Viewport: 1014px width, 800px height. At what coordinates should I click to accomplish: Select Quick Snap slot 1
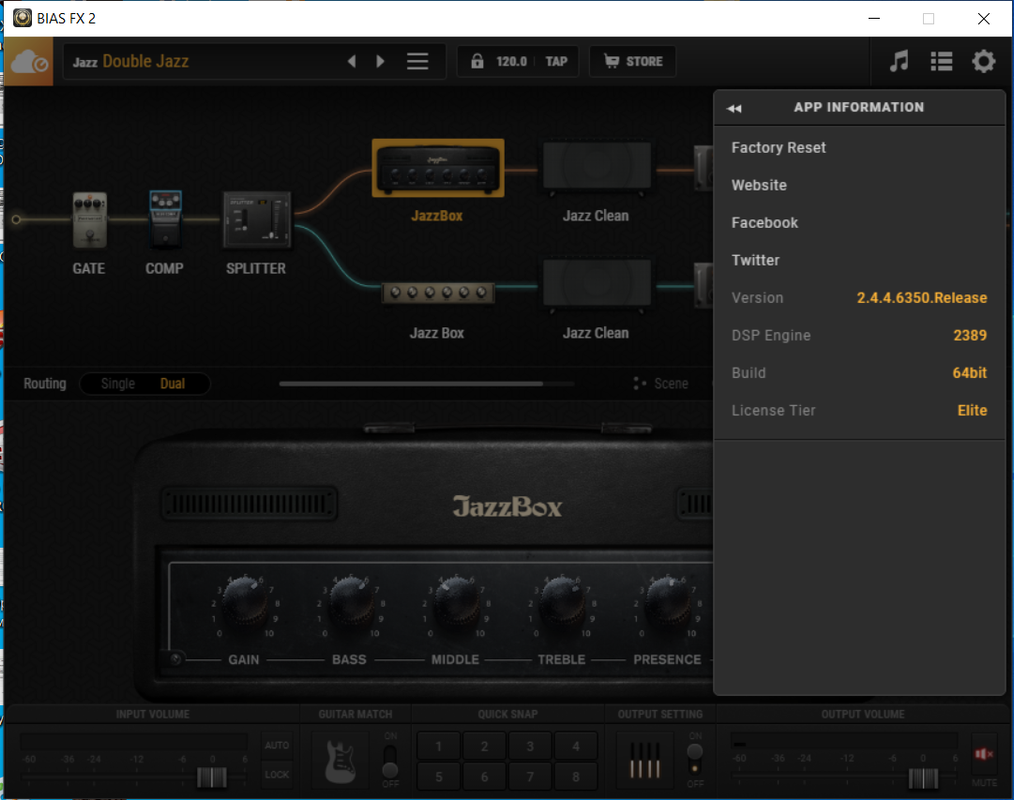(438, 746)
